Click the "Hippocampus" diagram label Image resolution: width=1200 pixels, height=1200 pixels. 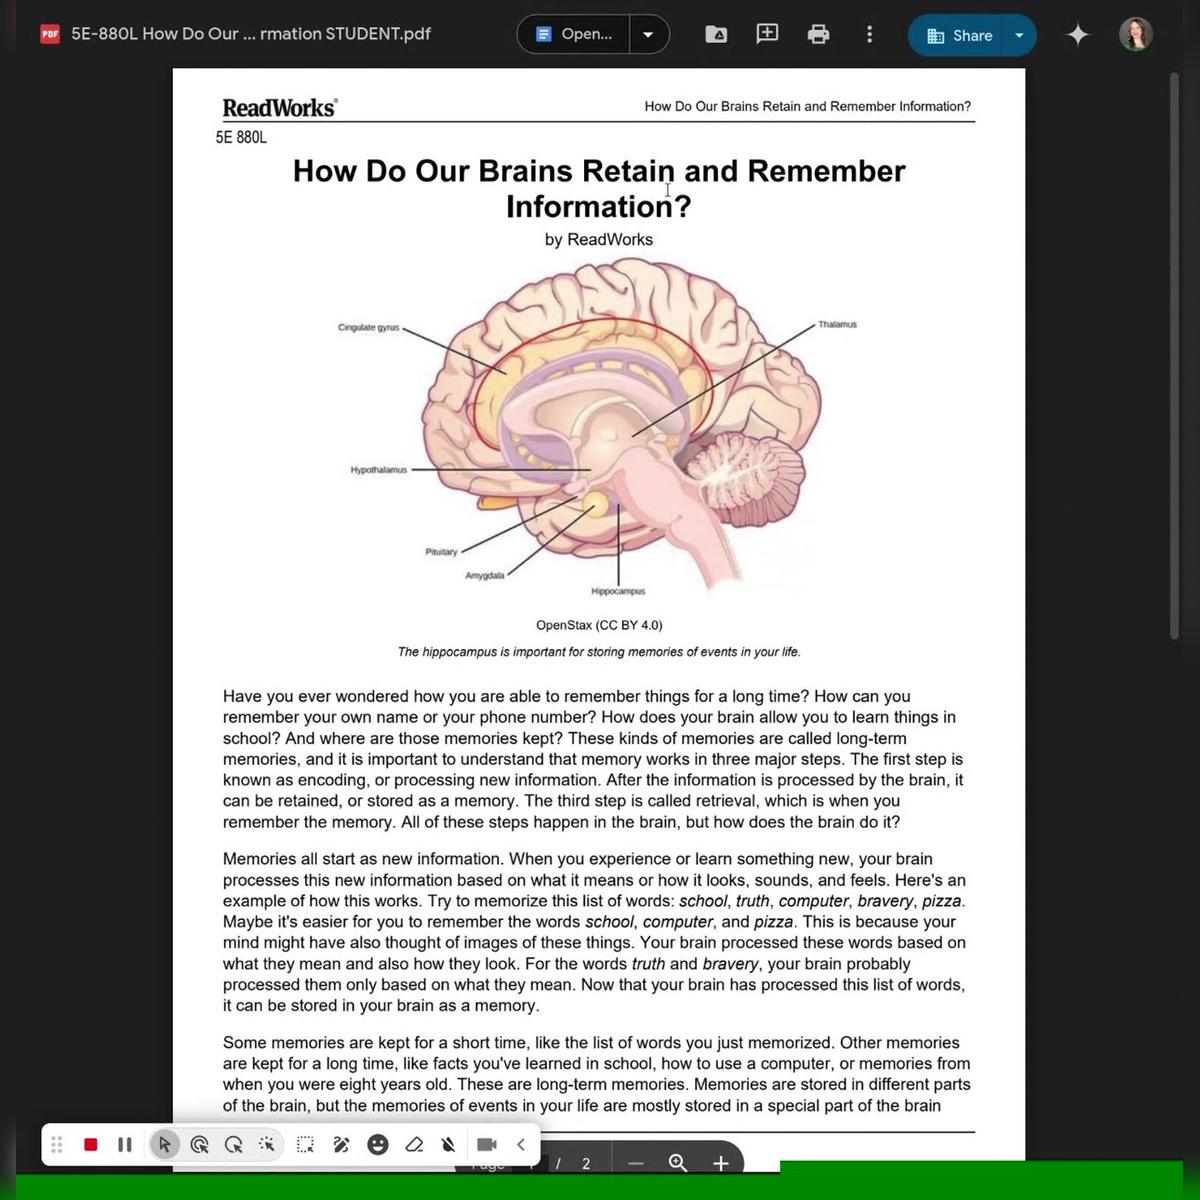click(618, 592)
